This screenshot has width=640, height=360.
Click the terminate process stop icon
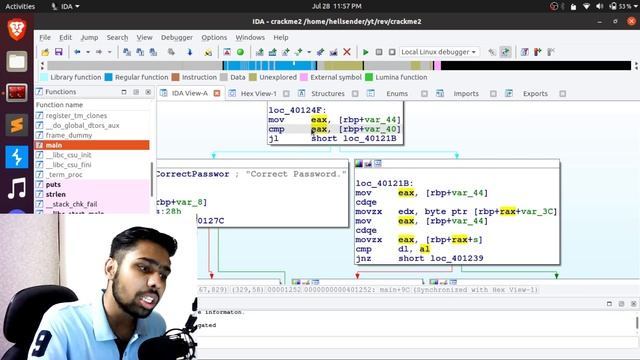point(392,52)
